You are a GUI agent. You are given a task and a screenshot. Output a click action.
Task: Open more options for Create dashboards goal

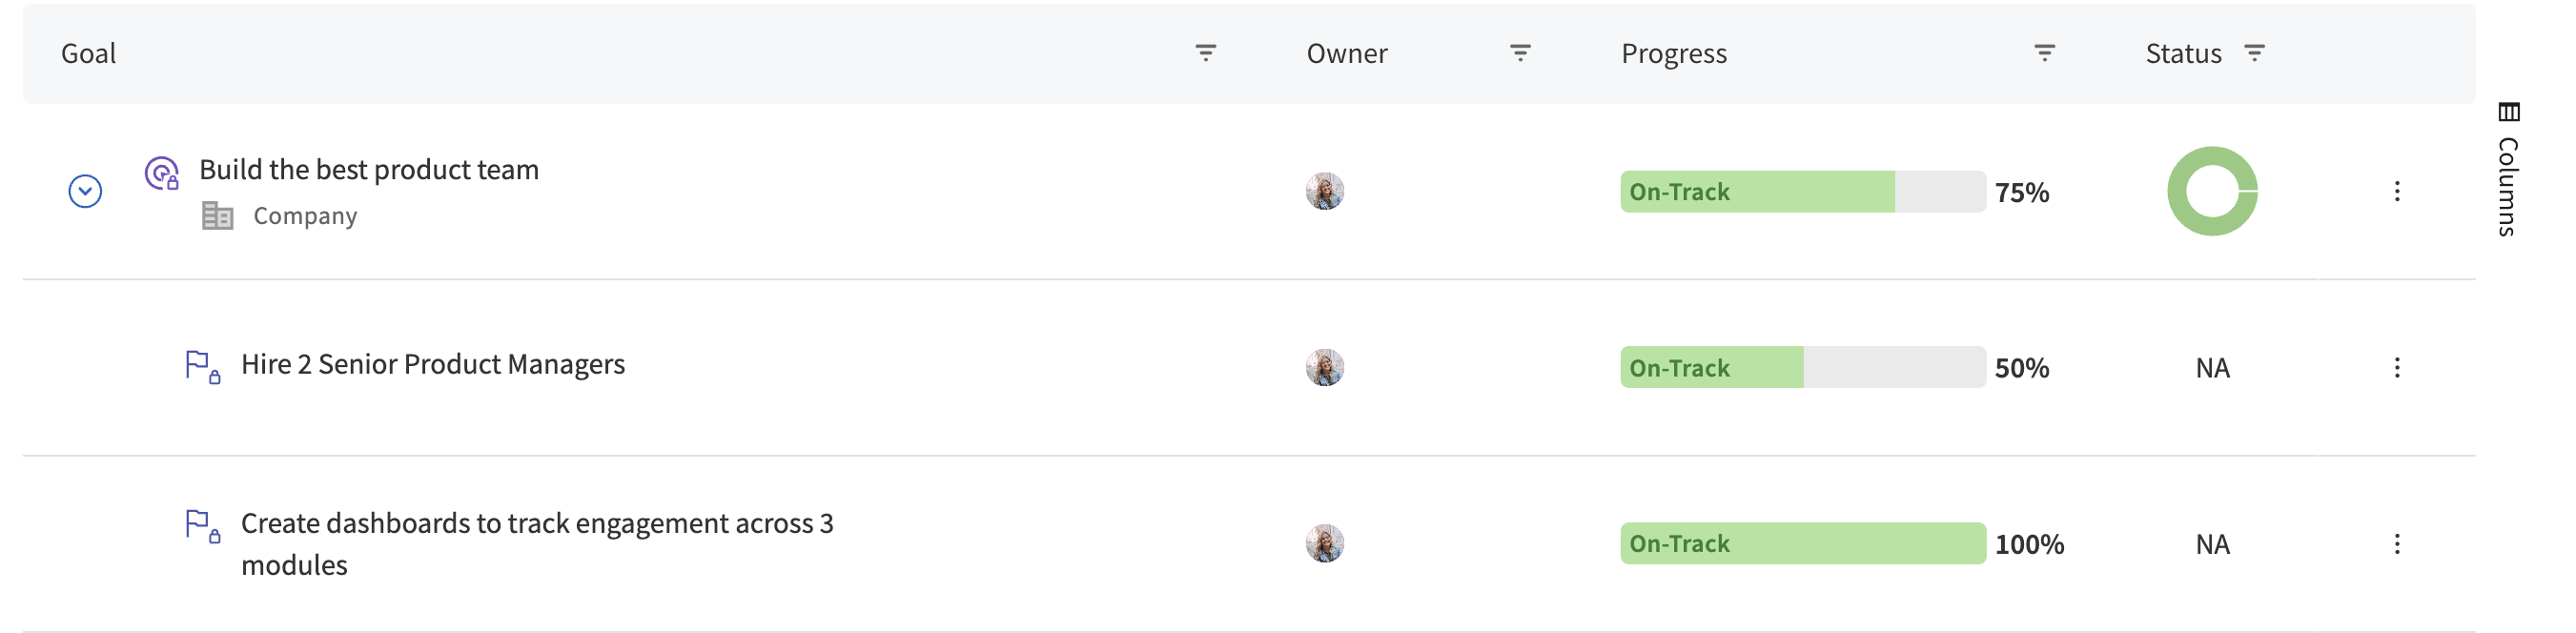click(x=2396, y=544)
